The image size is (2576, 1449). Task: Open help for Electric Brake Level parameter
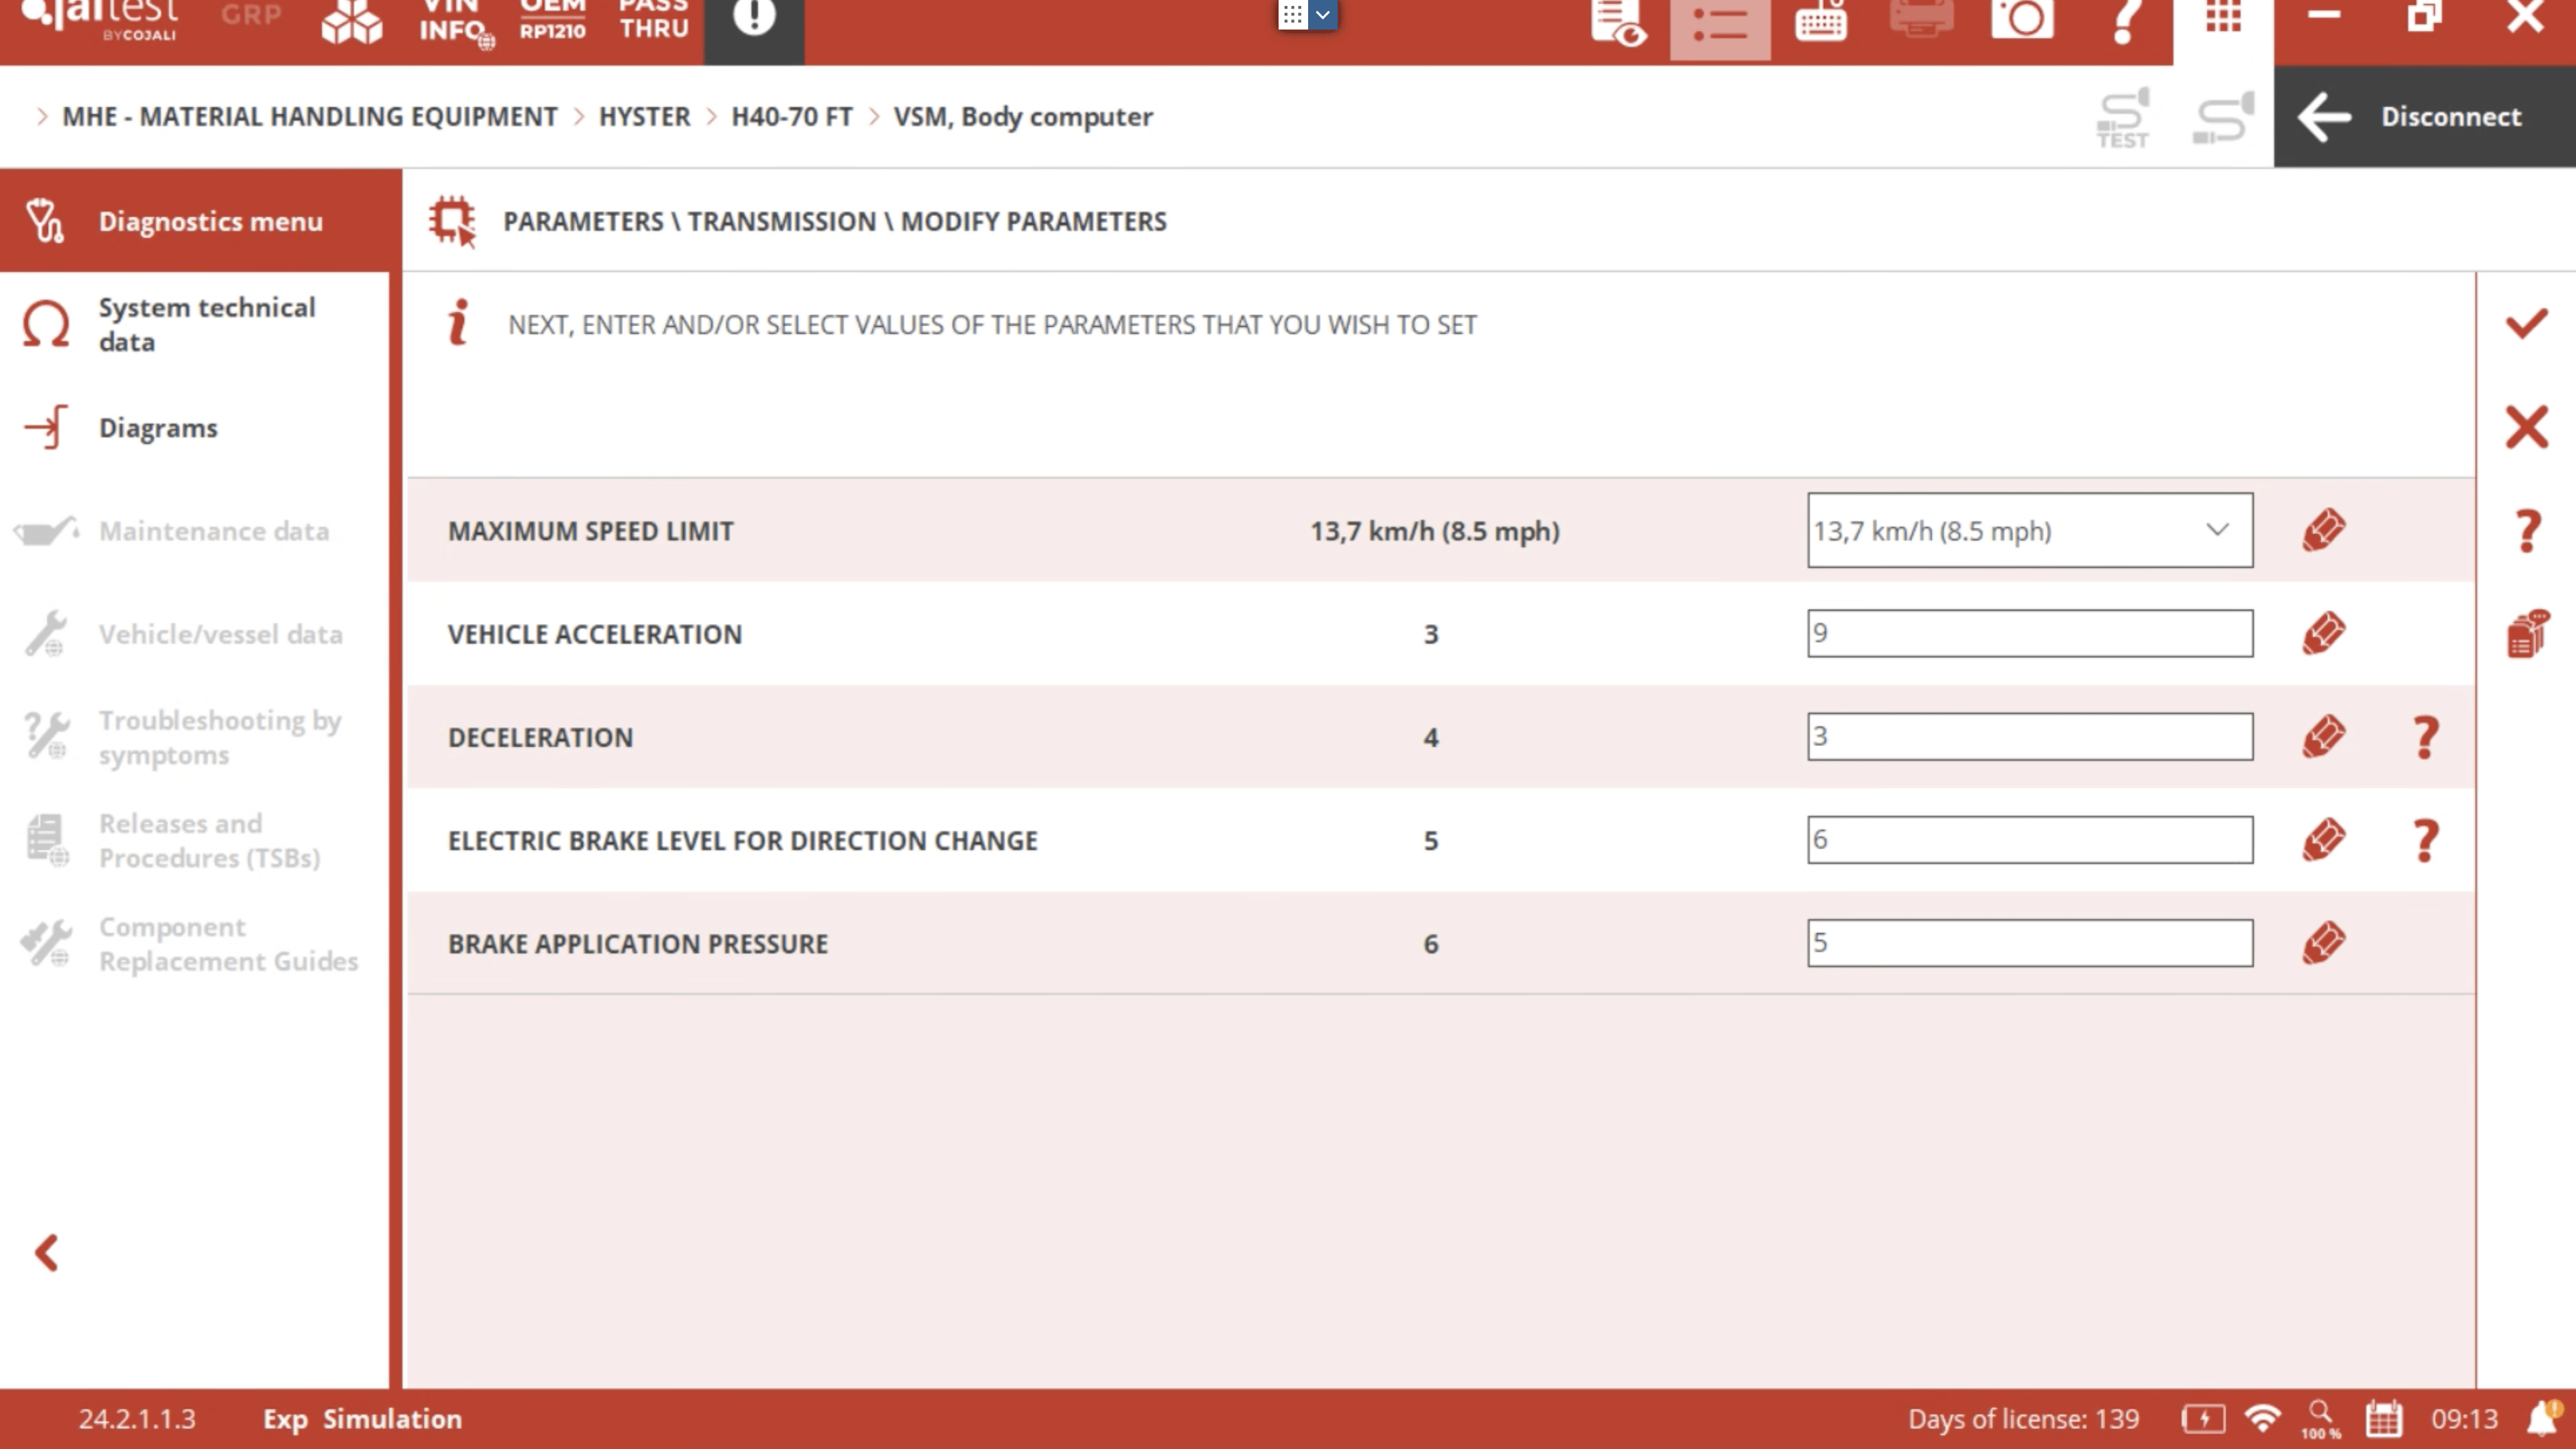point(2425,841)
